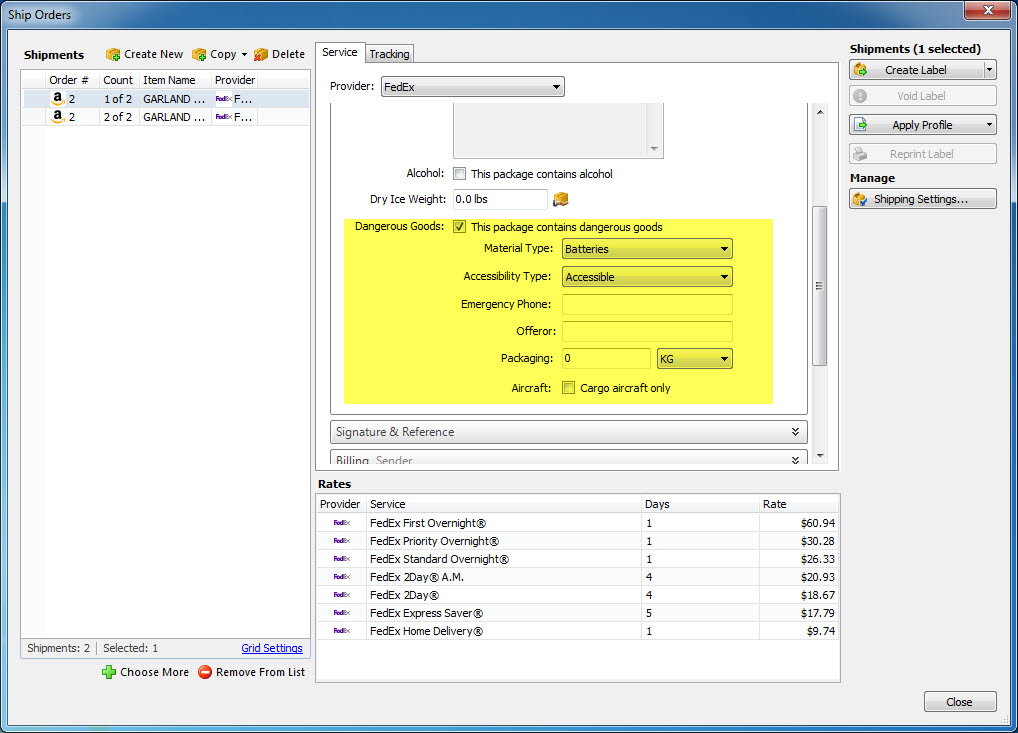The height and width of the screenshot is (733, 1018).
Task: Switch to the Tracking tab
Action: [389, 54]
